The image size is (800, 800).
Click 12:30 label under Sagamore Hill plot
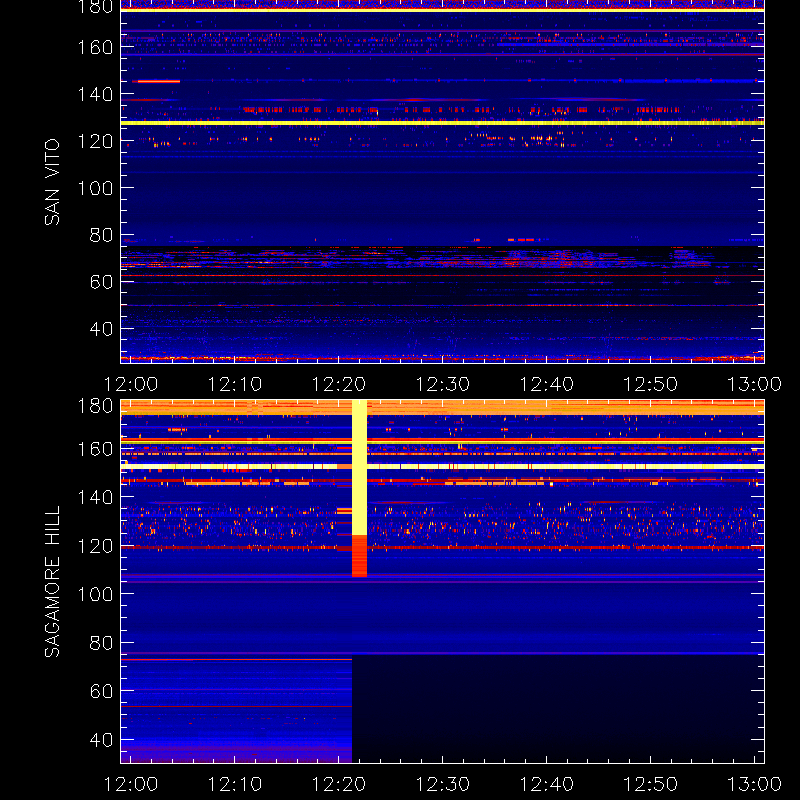[442, 784]
